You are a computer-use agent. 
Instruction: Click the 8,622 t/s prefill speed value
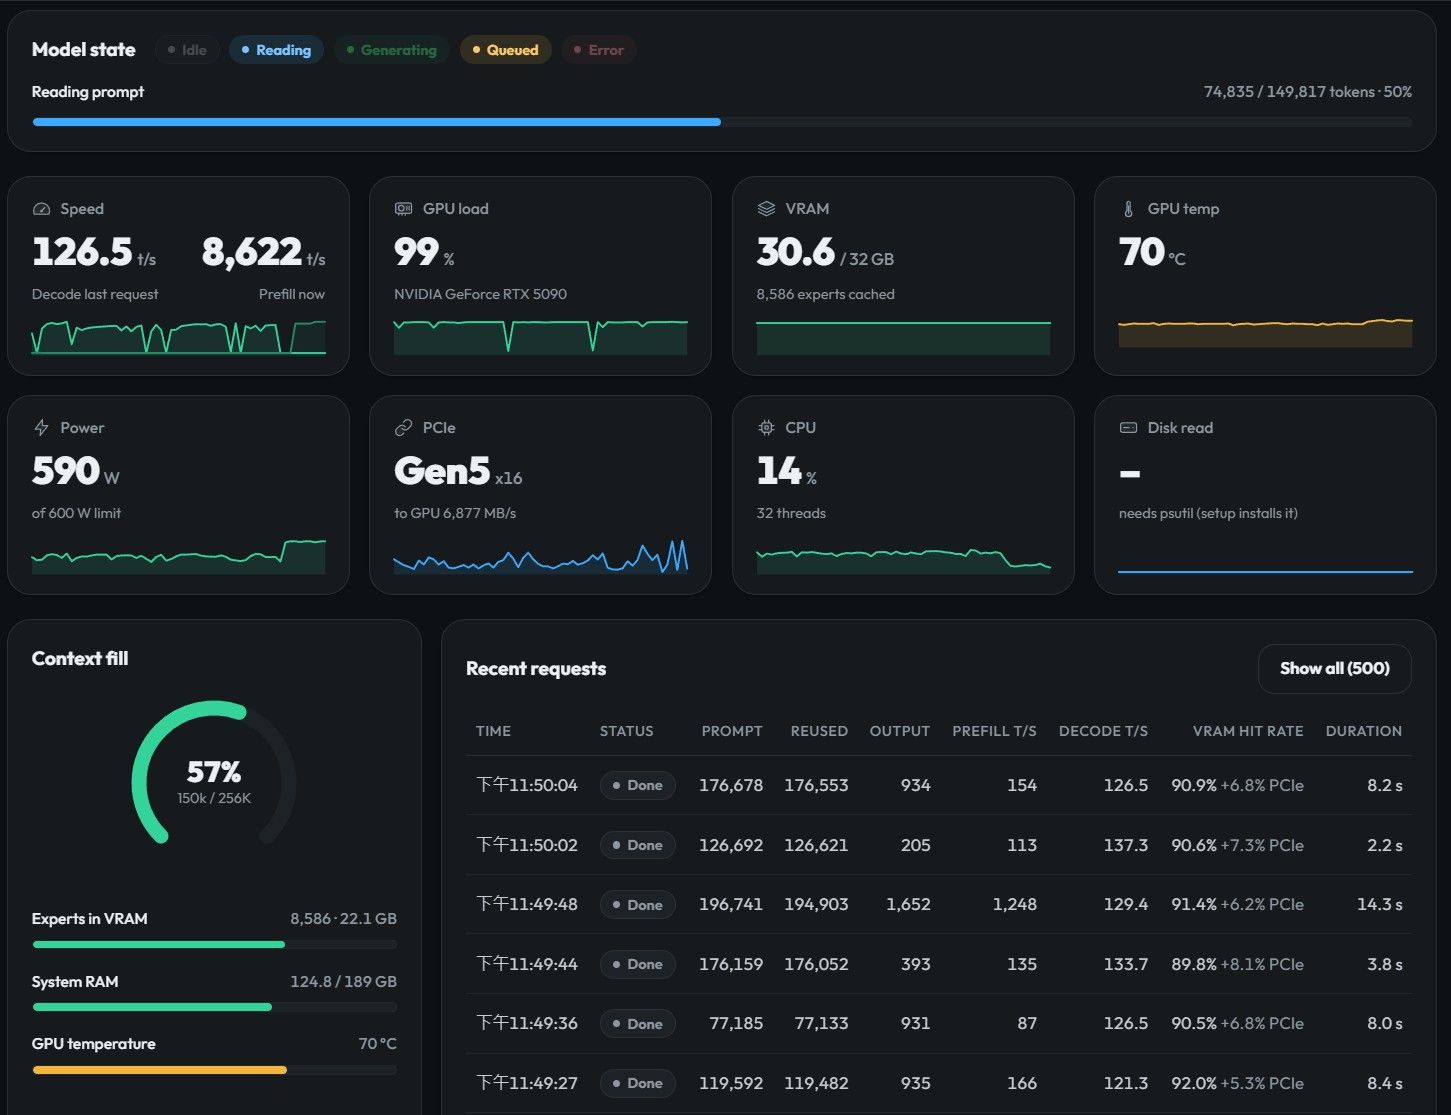point(264,252)
